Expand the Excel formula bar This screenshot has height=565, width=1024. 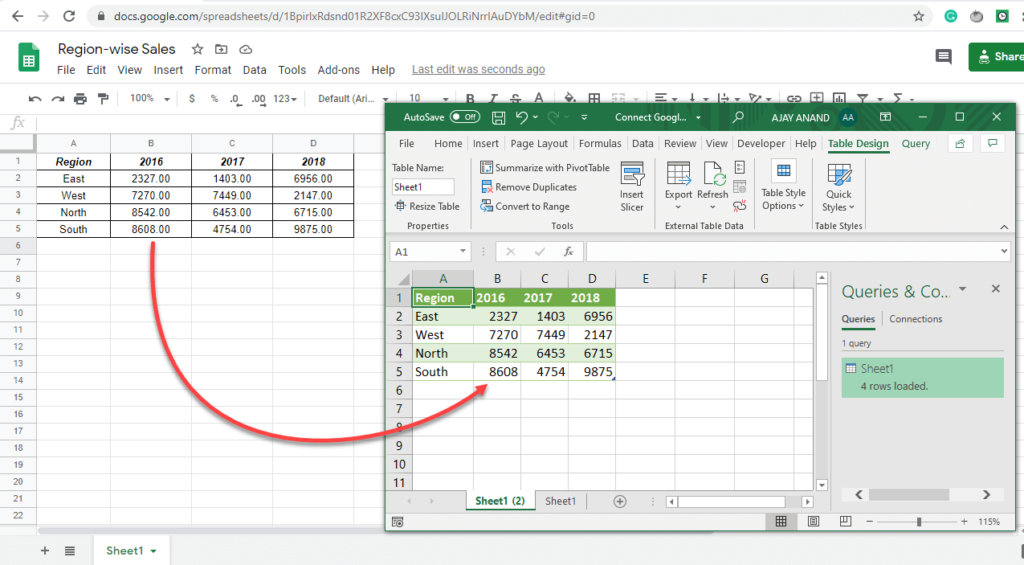tap(1004, 251)
